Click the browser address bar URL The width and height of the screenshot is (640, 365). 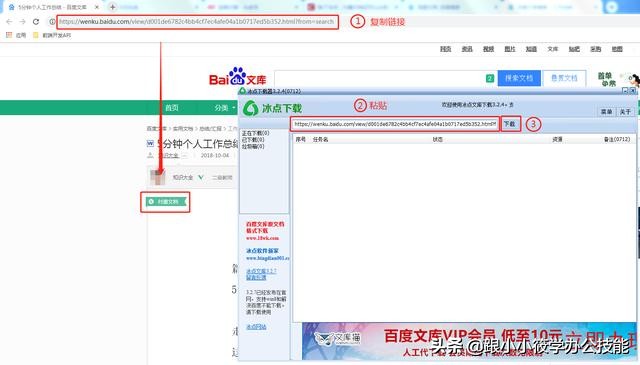click(197, 22)
